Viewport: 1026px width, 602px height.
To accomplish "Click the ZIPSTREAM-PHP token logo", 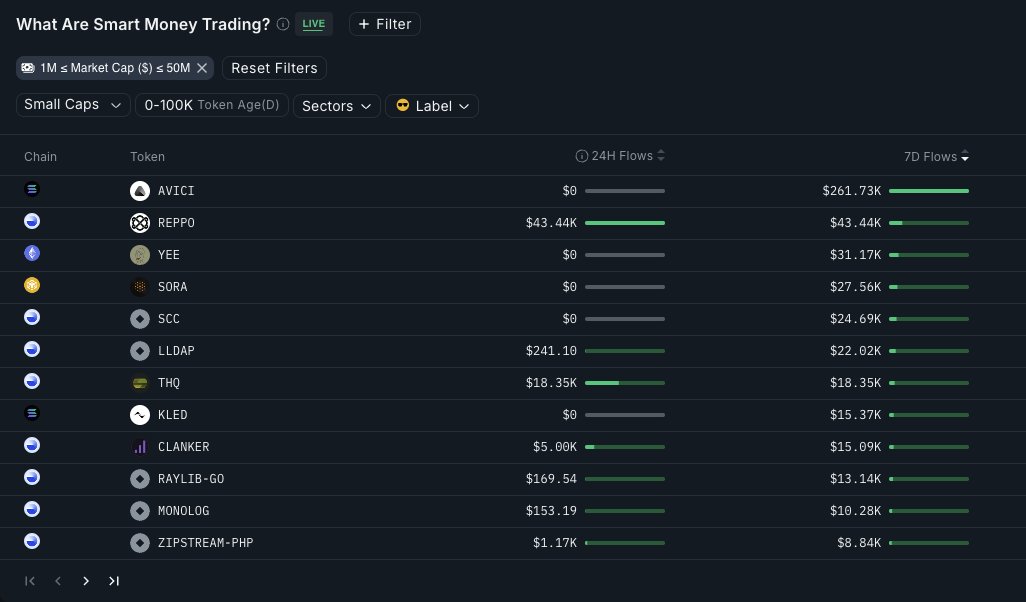I will pos(140,543).
